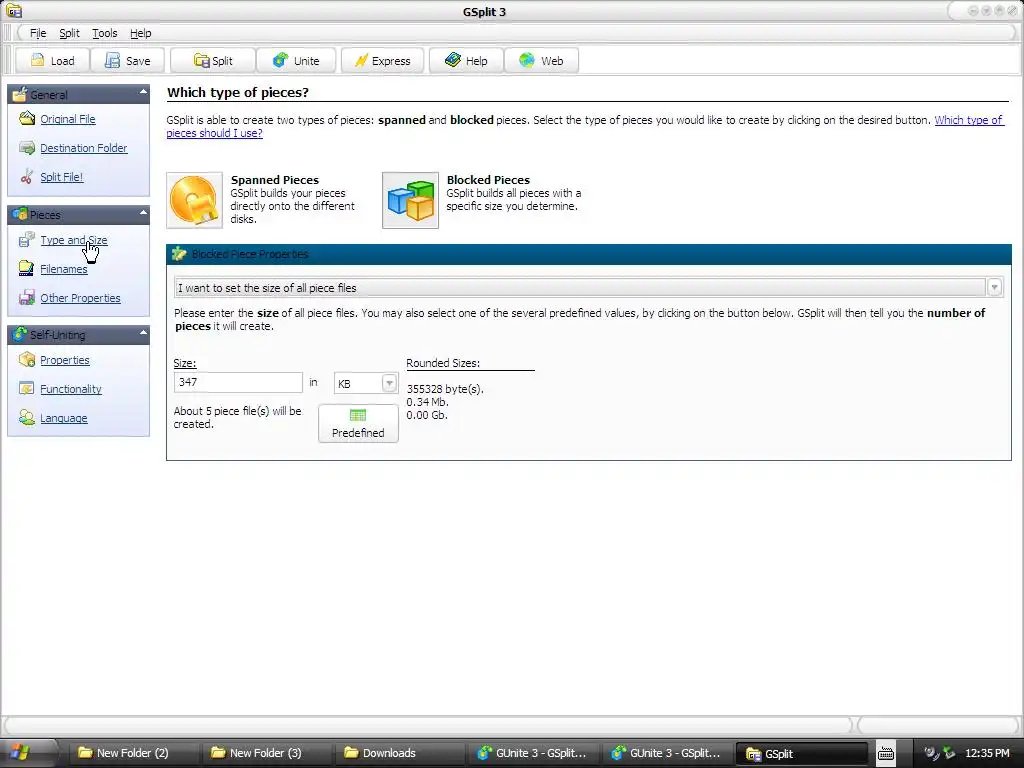Collapse the Pieces panel
Image resolution: width=1024 pixels, height=768 pixels.
(x=143, y=213)
